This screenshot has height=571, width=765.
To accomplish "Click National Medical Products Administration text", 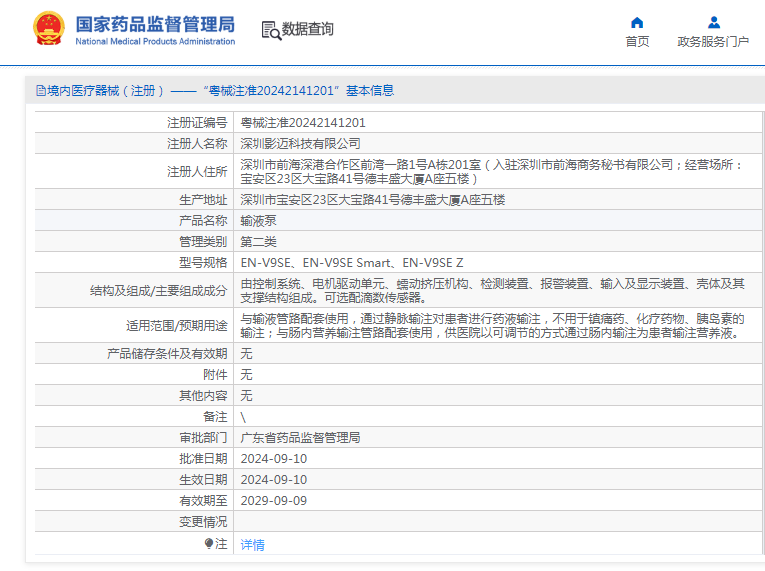I will [155, 41].
